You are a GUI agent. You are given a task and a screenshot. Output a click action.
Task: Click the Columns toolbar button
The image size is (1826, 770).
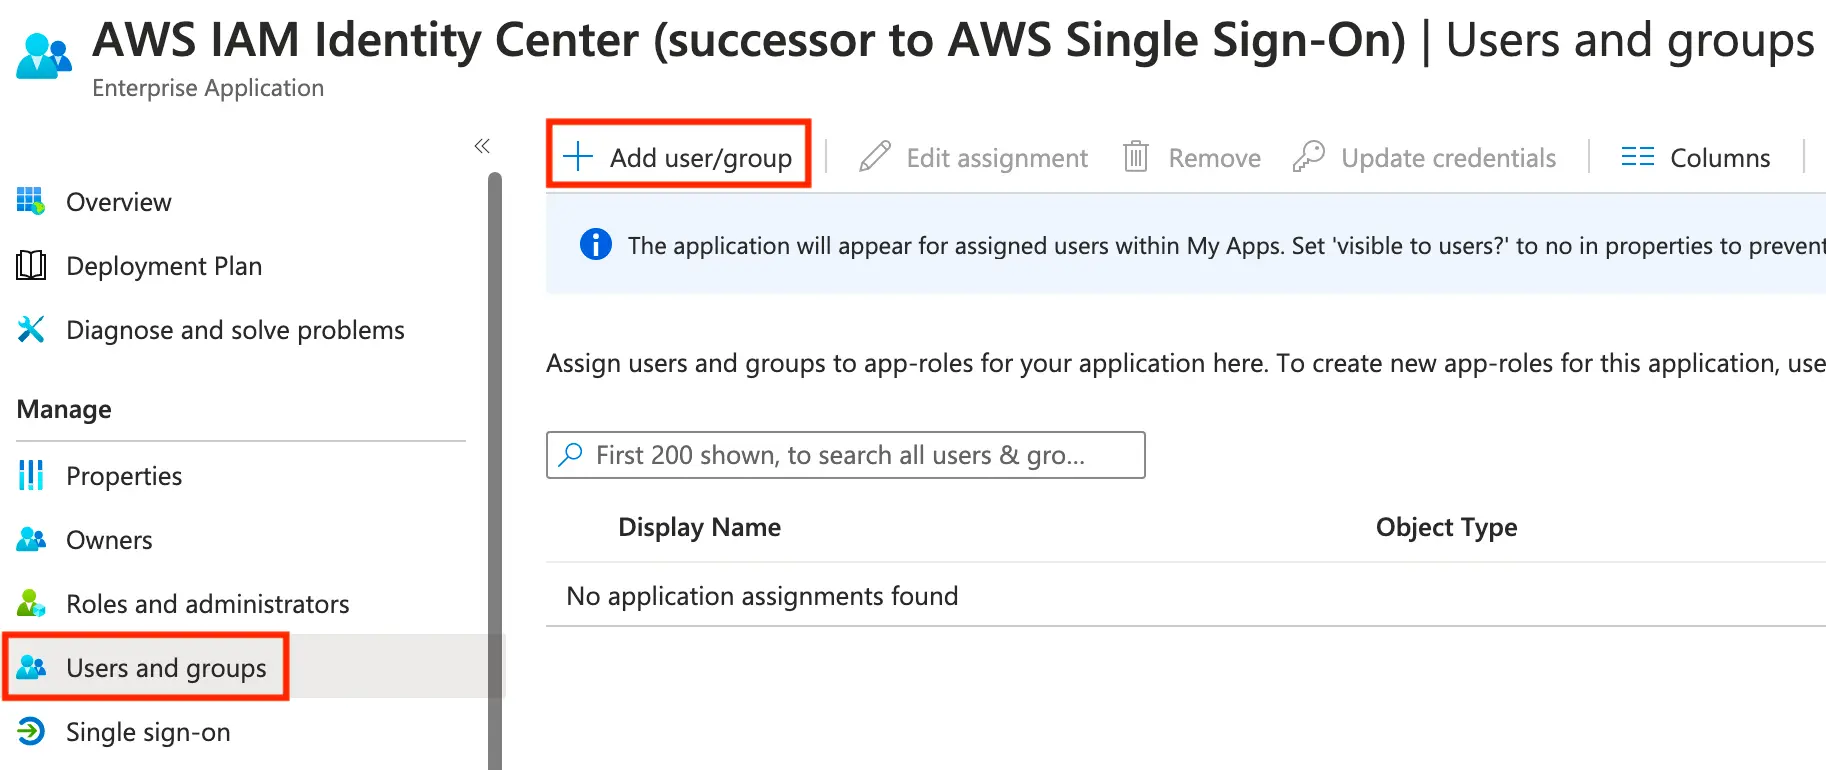1696,158
